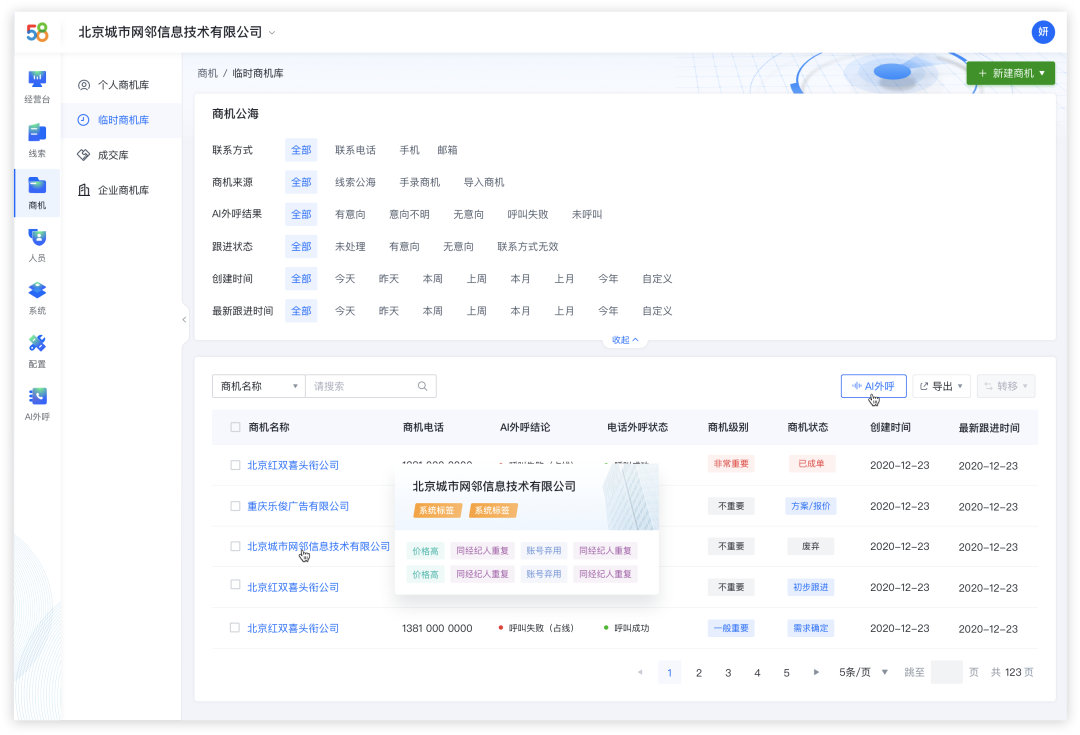Open the 人员 sidebar icon
The width and height of the screenshot is (1080, 735).
[37, 245]
